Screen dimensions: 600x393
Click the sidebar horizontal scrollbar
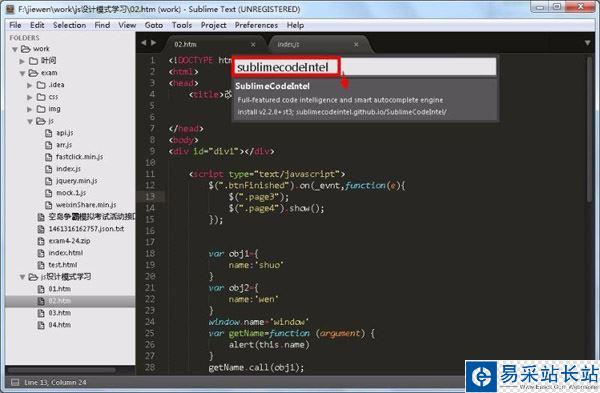61,370
